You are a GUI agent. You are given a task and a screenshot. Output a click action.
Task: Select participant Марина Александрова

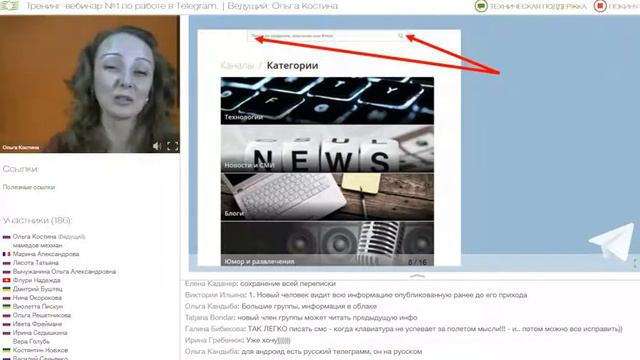46,254
